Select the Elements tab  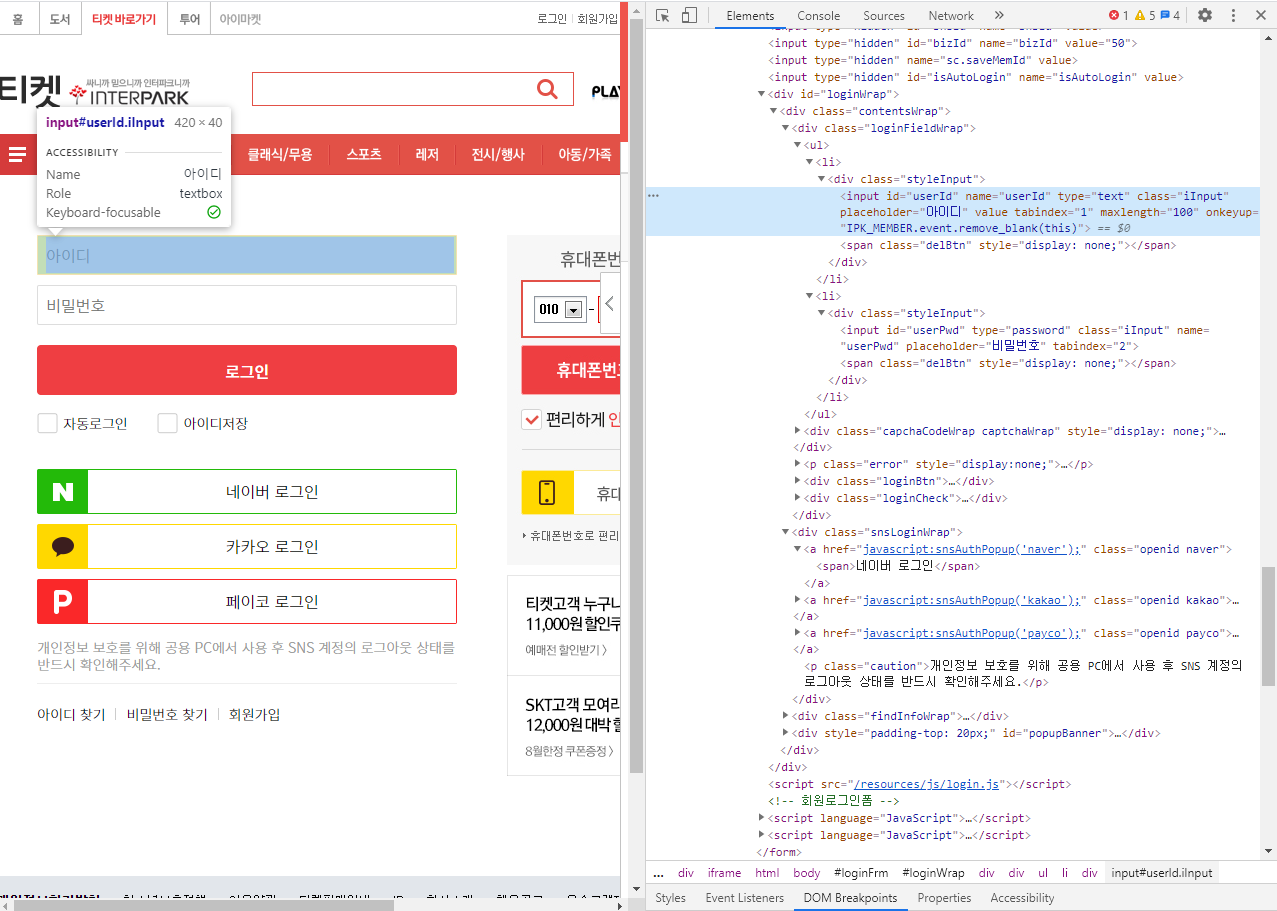(x=751, y=15)
